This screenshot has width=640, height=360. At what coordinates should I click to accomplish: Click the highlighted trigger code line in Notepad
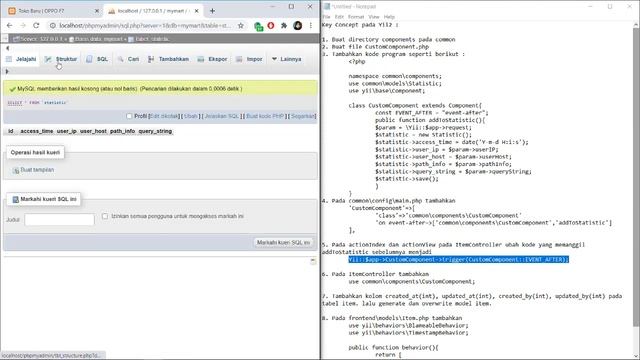click(x=458, y=260)
